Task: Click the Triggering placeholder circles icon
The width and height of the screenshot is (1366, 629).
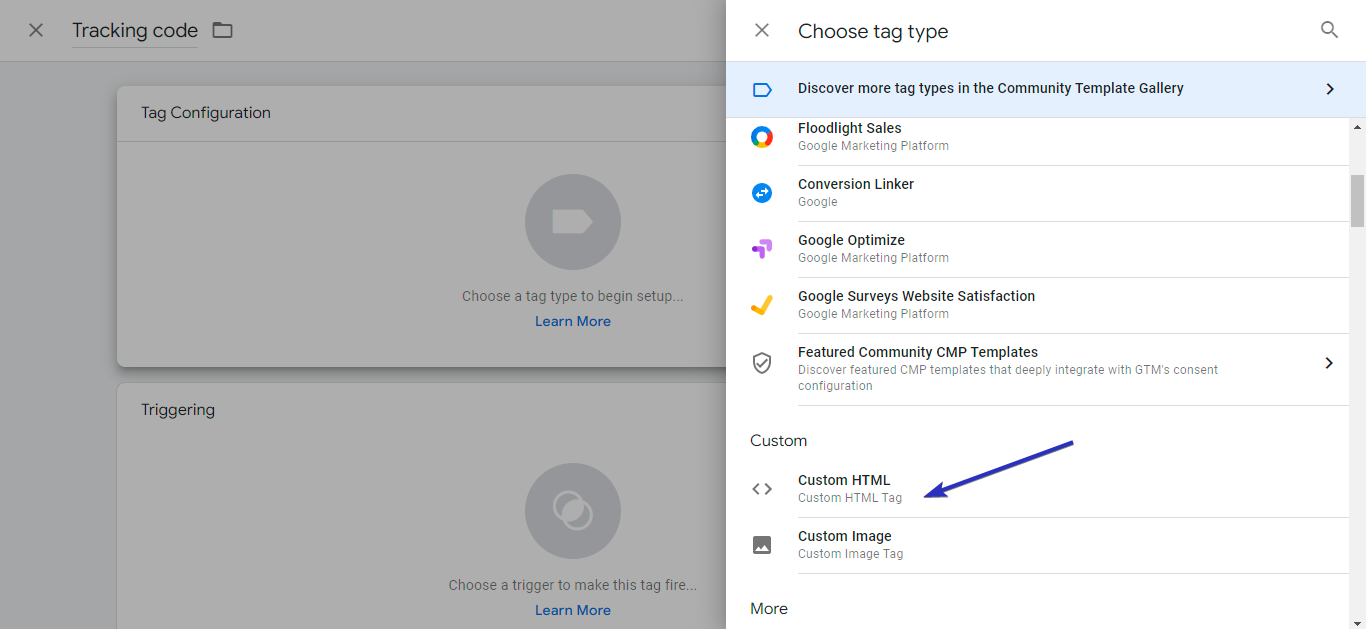Action: point(573,511)
